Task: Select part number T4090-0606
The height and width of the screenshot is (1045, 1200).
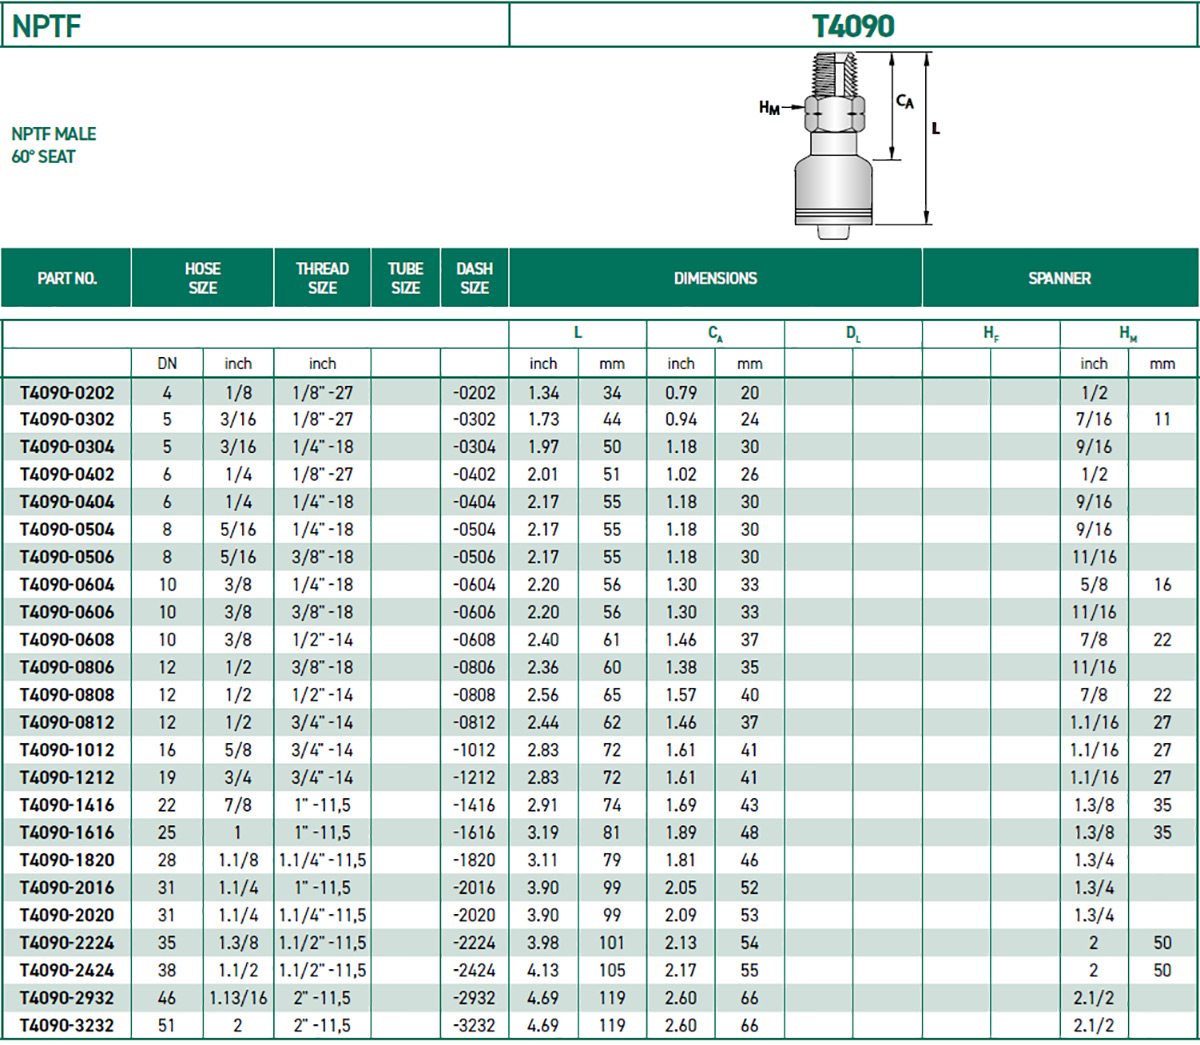Action: coord(67,612)
